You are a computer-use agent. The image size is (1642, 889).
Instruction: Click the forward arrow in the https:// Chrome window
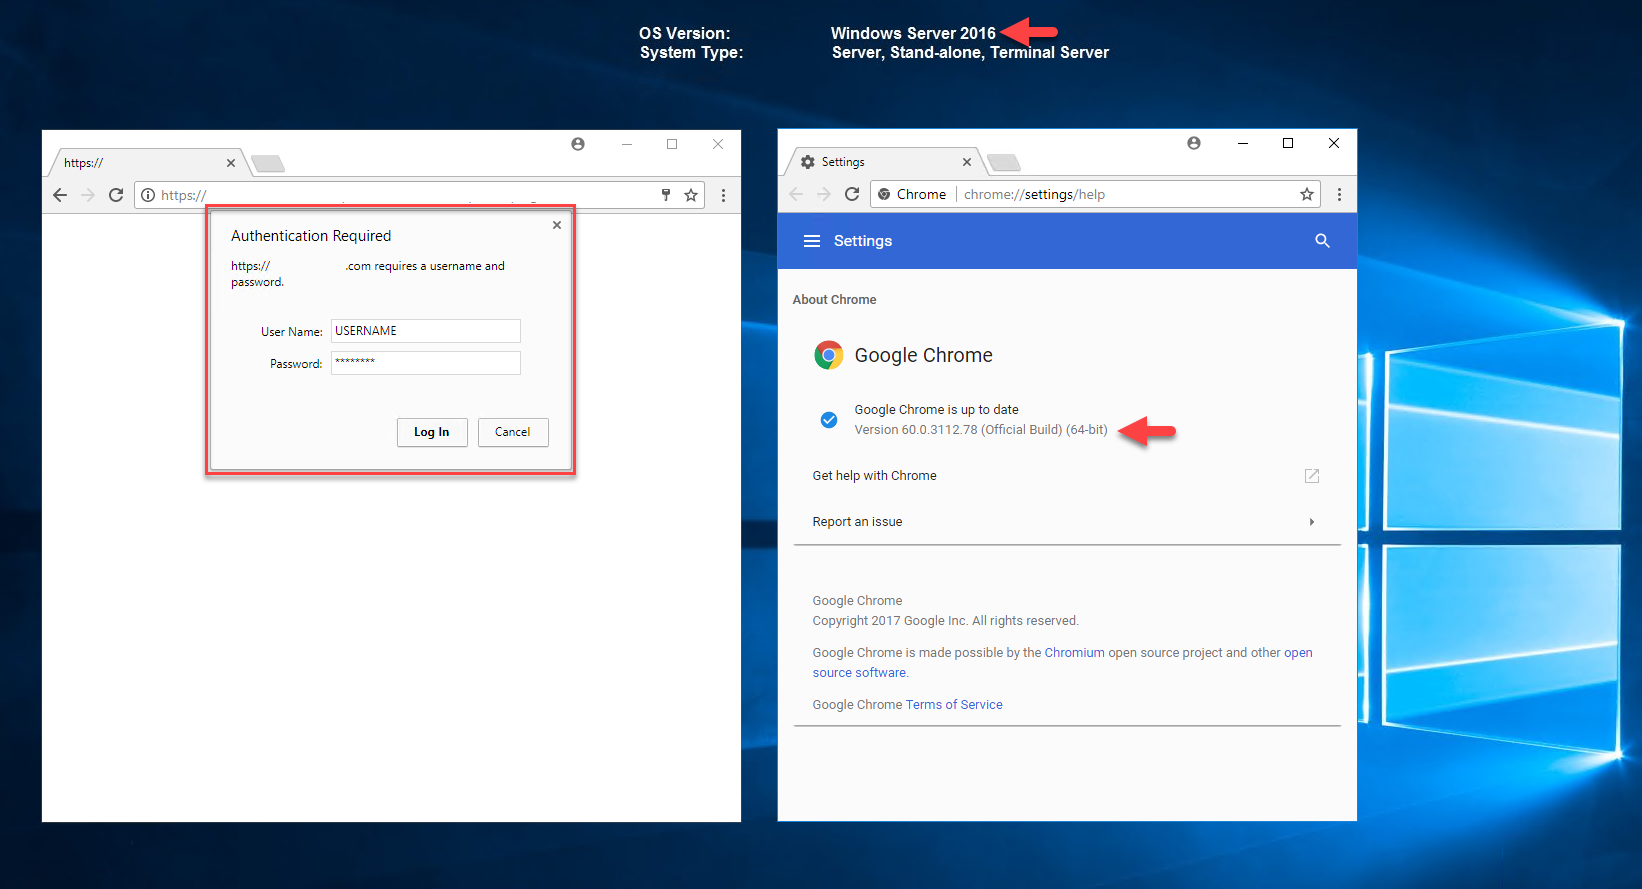click(88, 195)
